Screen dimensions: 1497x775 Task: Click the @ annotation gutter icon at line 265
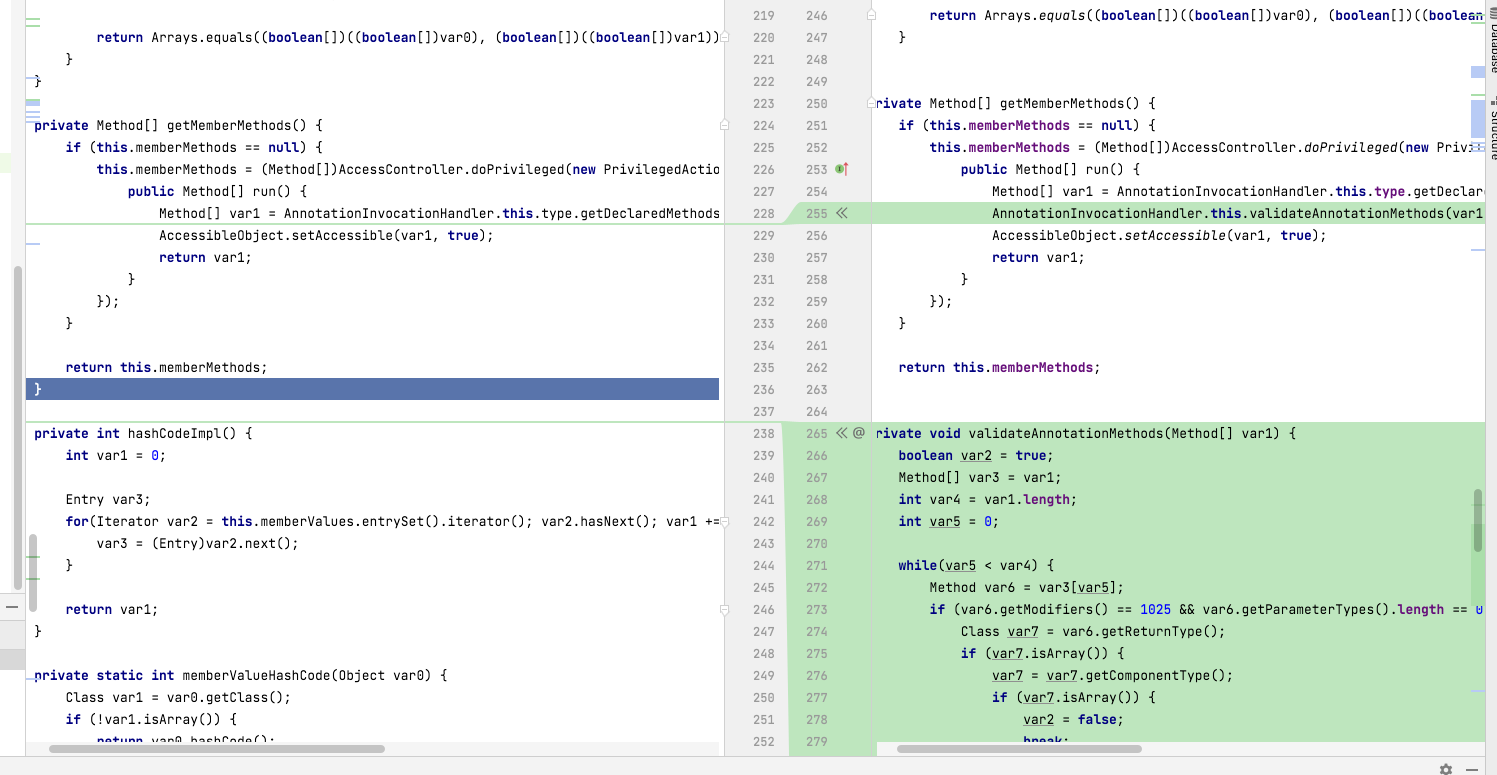point(858,433)
